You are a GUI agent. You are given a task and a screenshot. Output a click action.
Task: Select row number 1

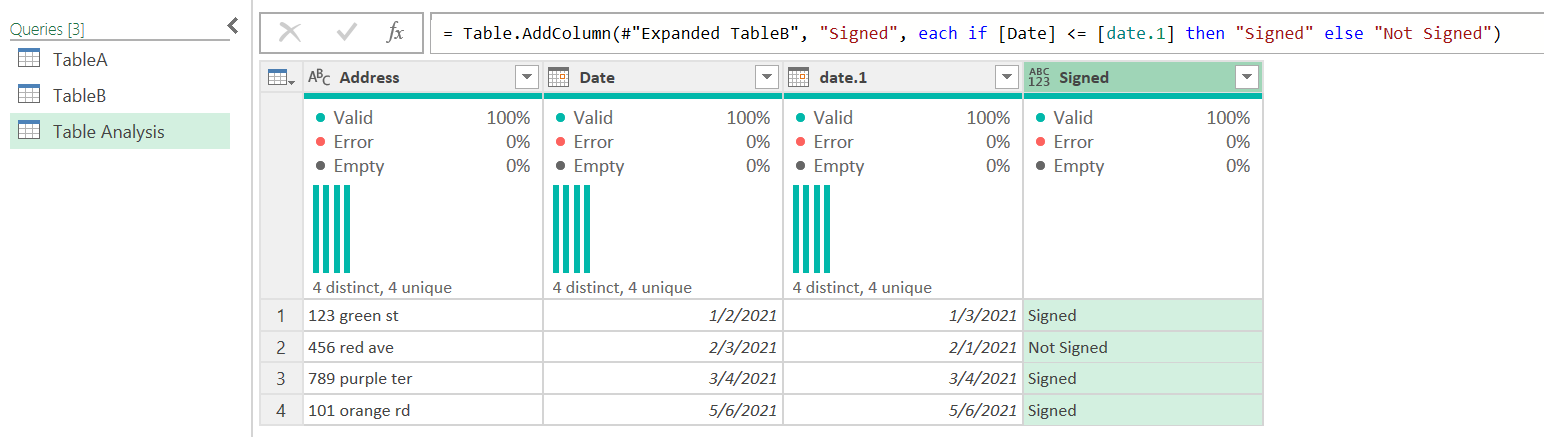point(282,315)
